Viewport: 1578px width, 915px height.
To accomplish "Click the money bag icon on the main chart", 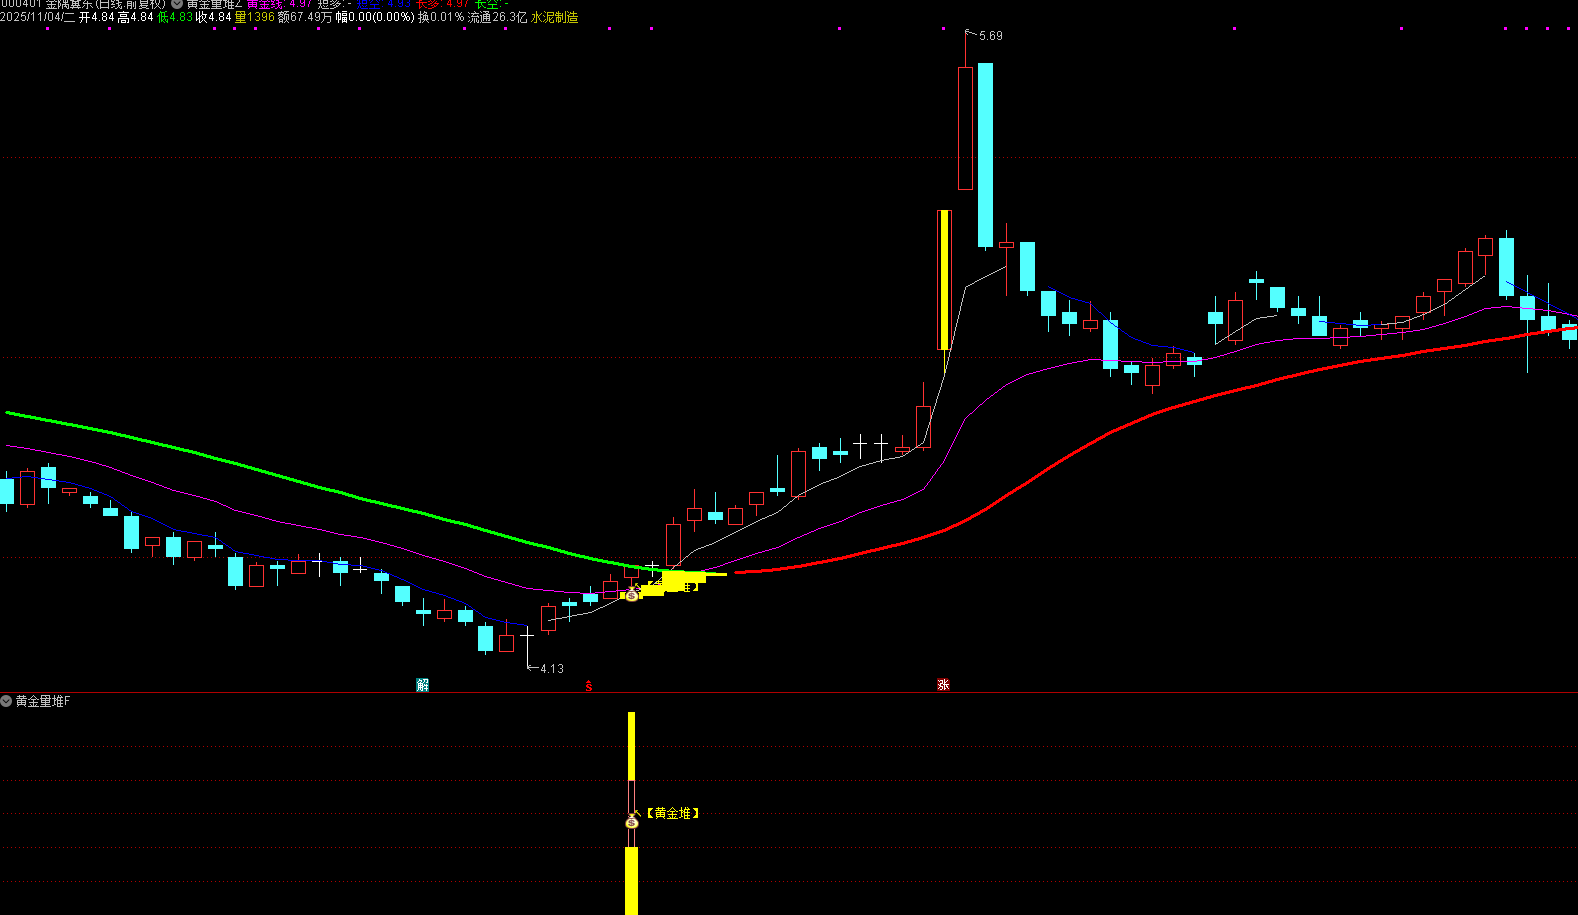I will 632,593.
